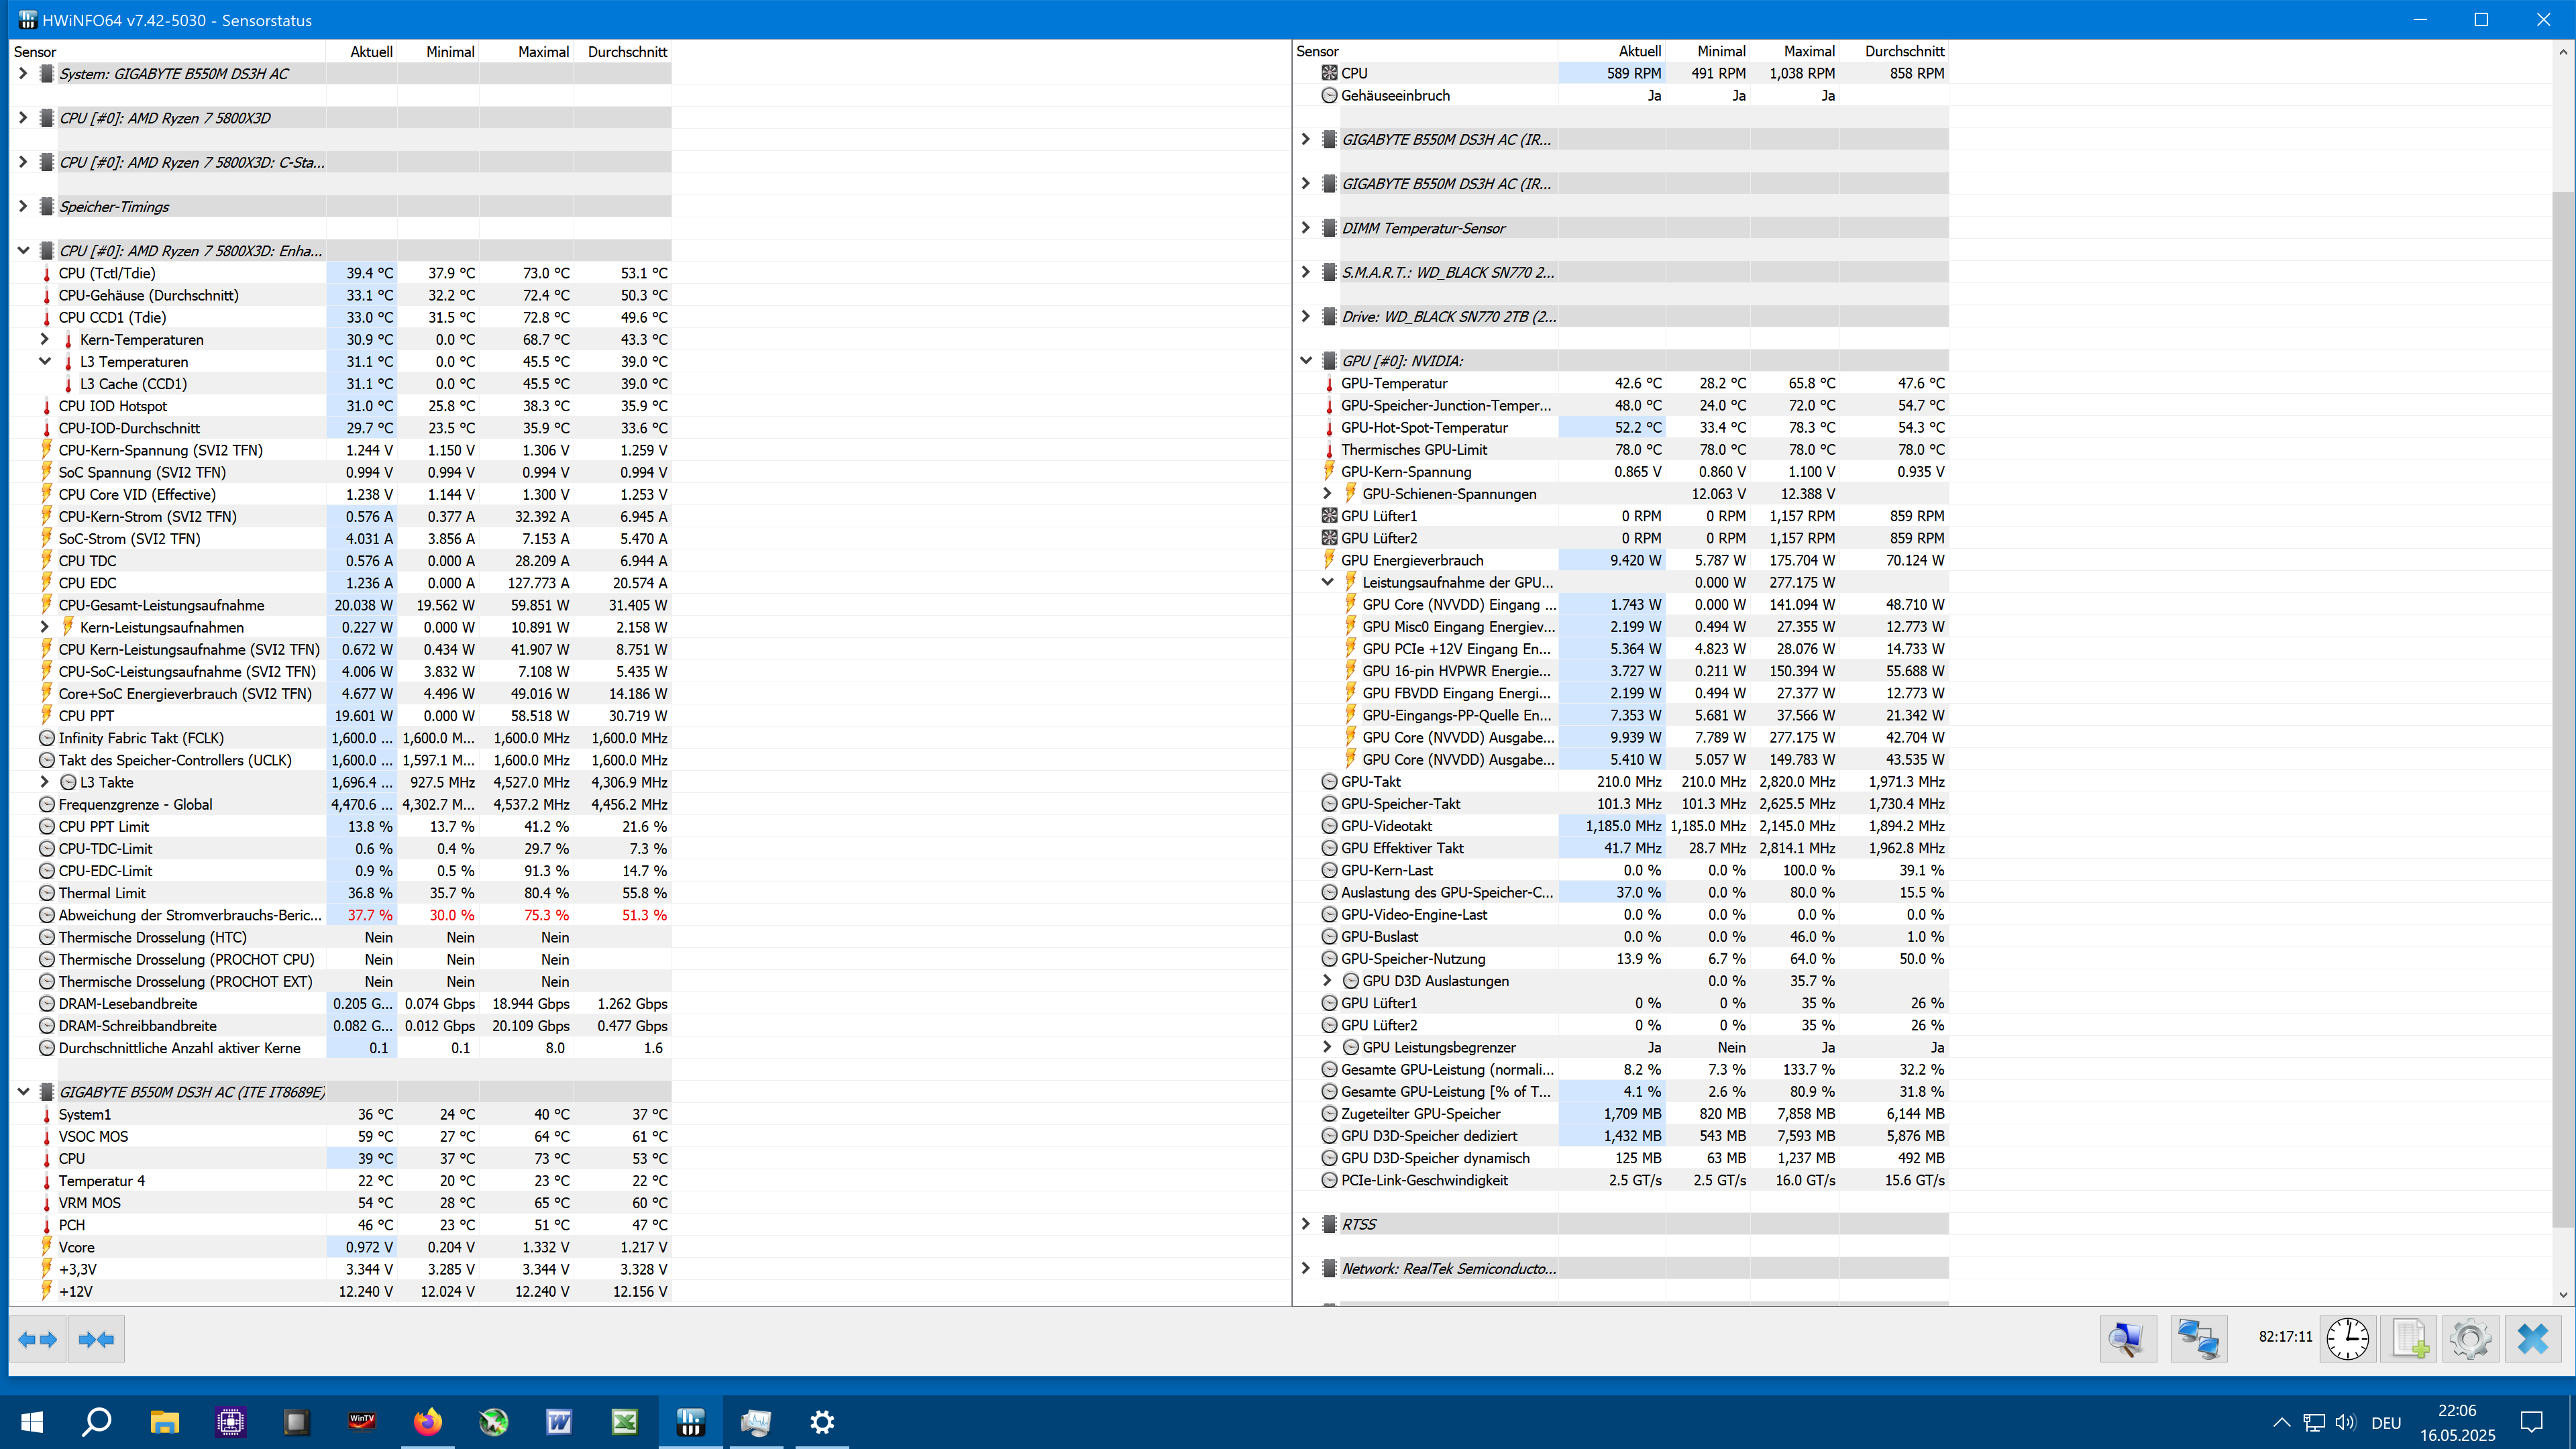Screen dimensions: 2576x1449
Task: Open Firefox from the taskbar
Action: (x=428, y=1421)
